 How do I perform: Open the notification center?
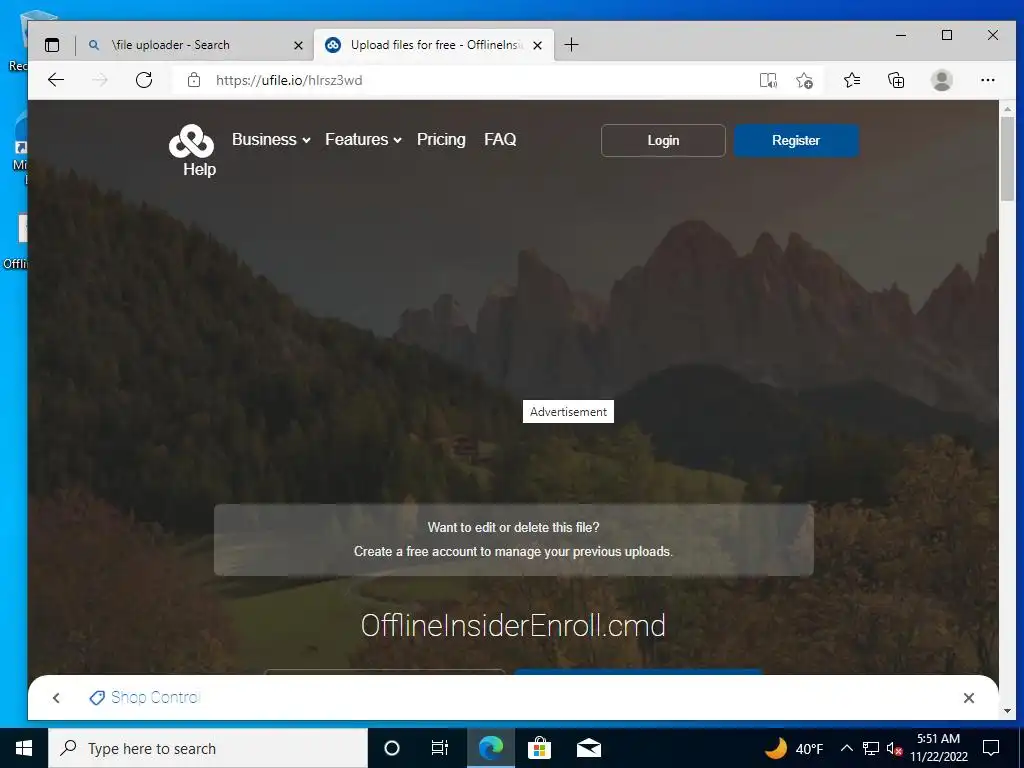tap(991, 748)
